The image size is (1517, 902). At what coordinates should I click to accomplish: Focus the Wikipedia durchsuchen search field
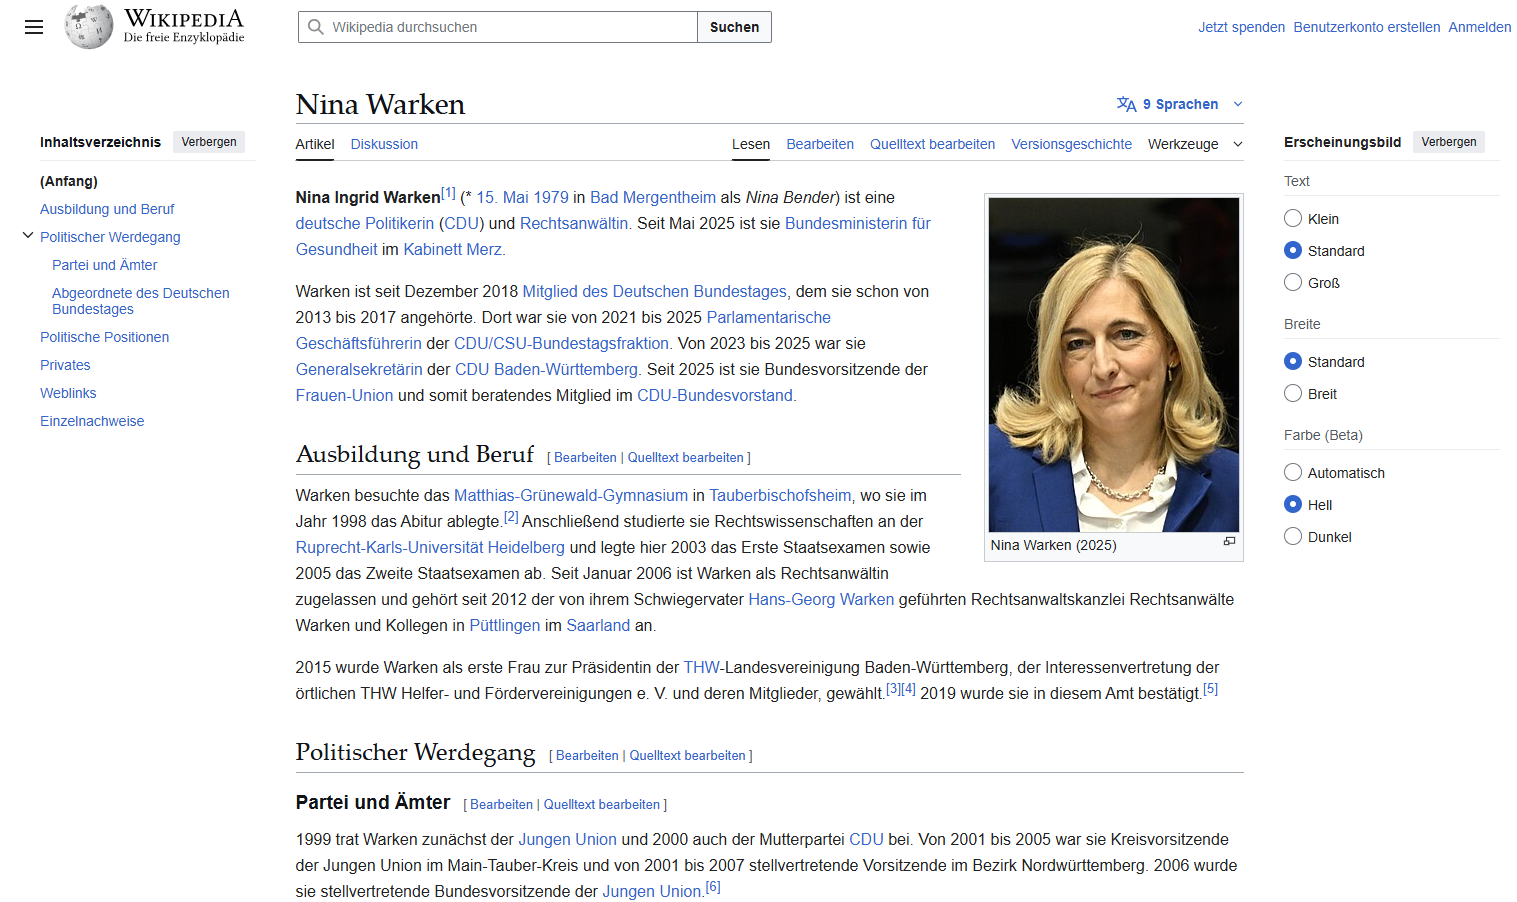point(498,27)
